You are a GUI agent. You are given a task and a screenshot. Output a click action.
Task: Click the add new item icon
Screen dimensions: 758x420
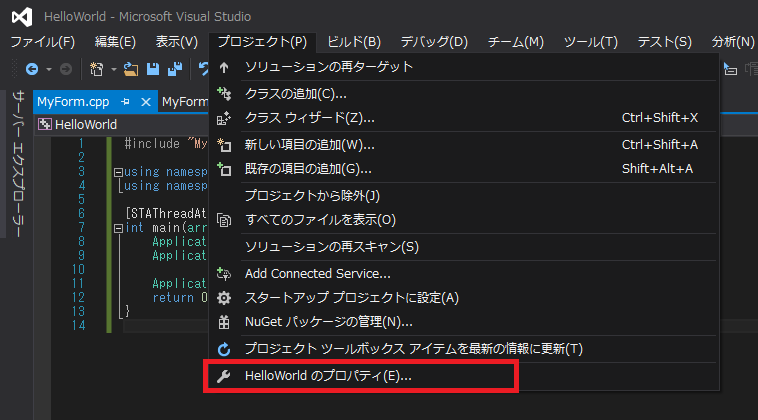(224, 145)
